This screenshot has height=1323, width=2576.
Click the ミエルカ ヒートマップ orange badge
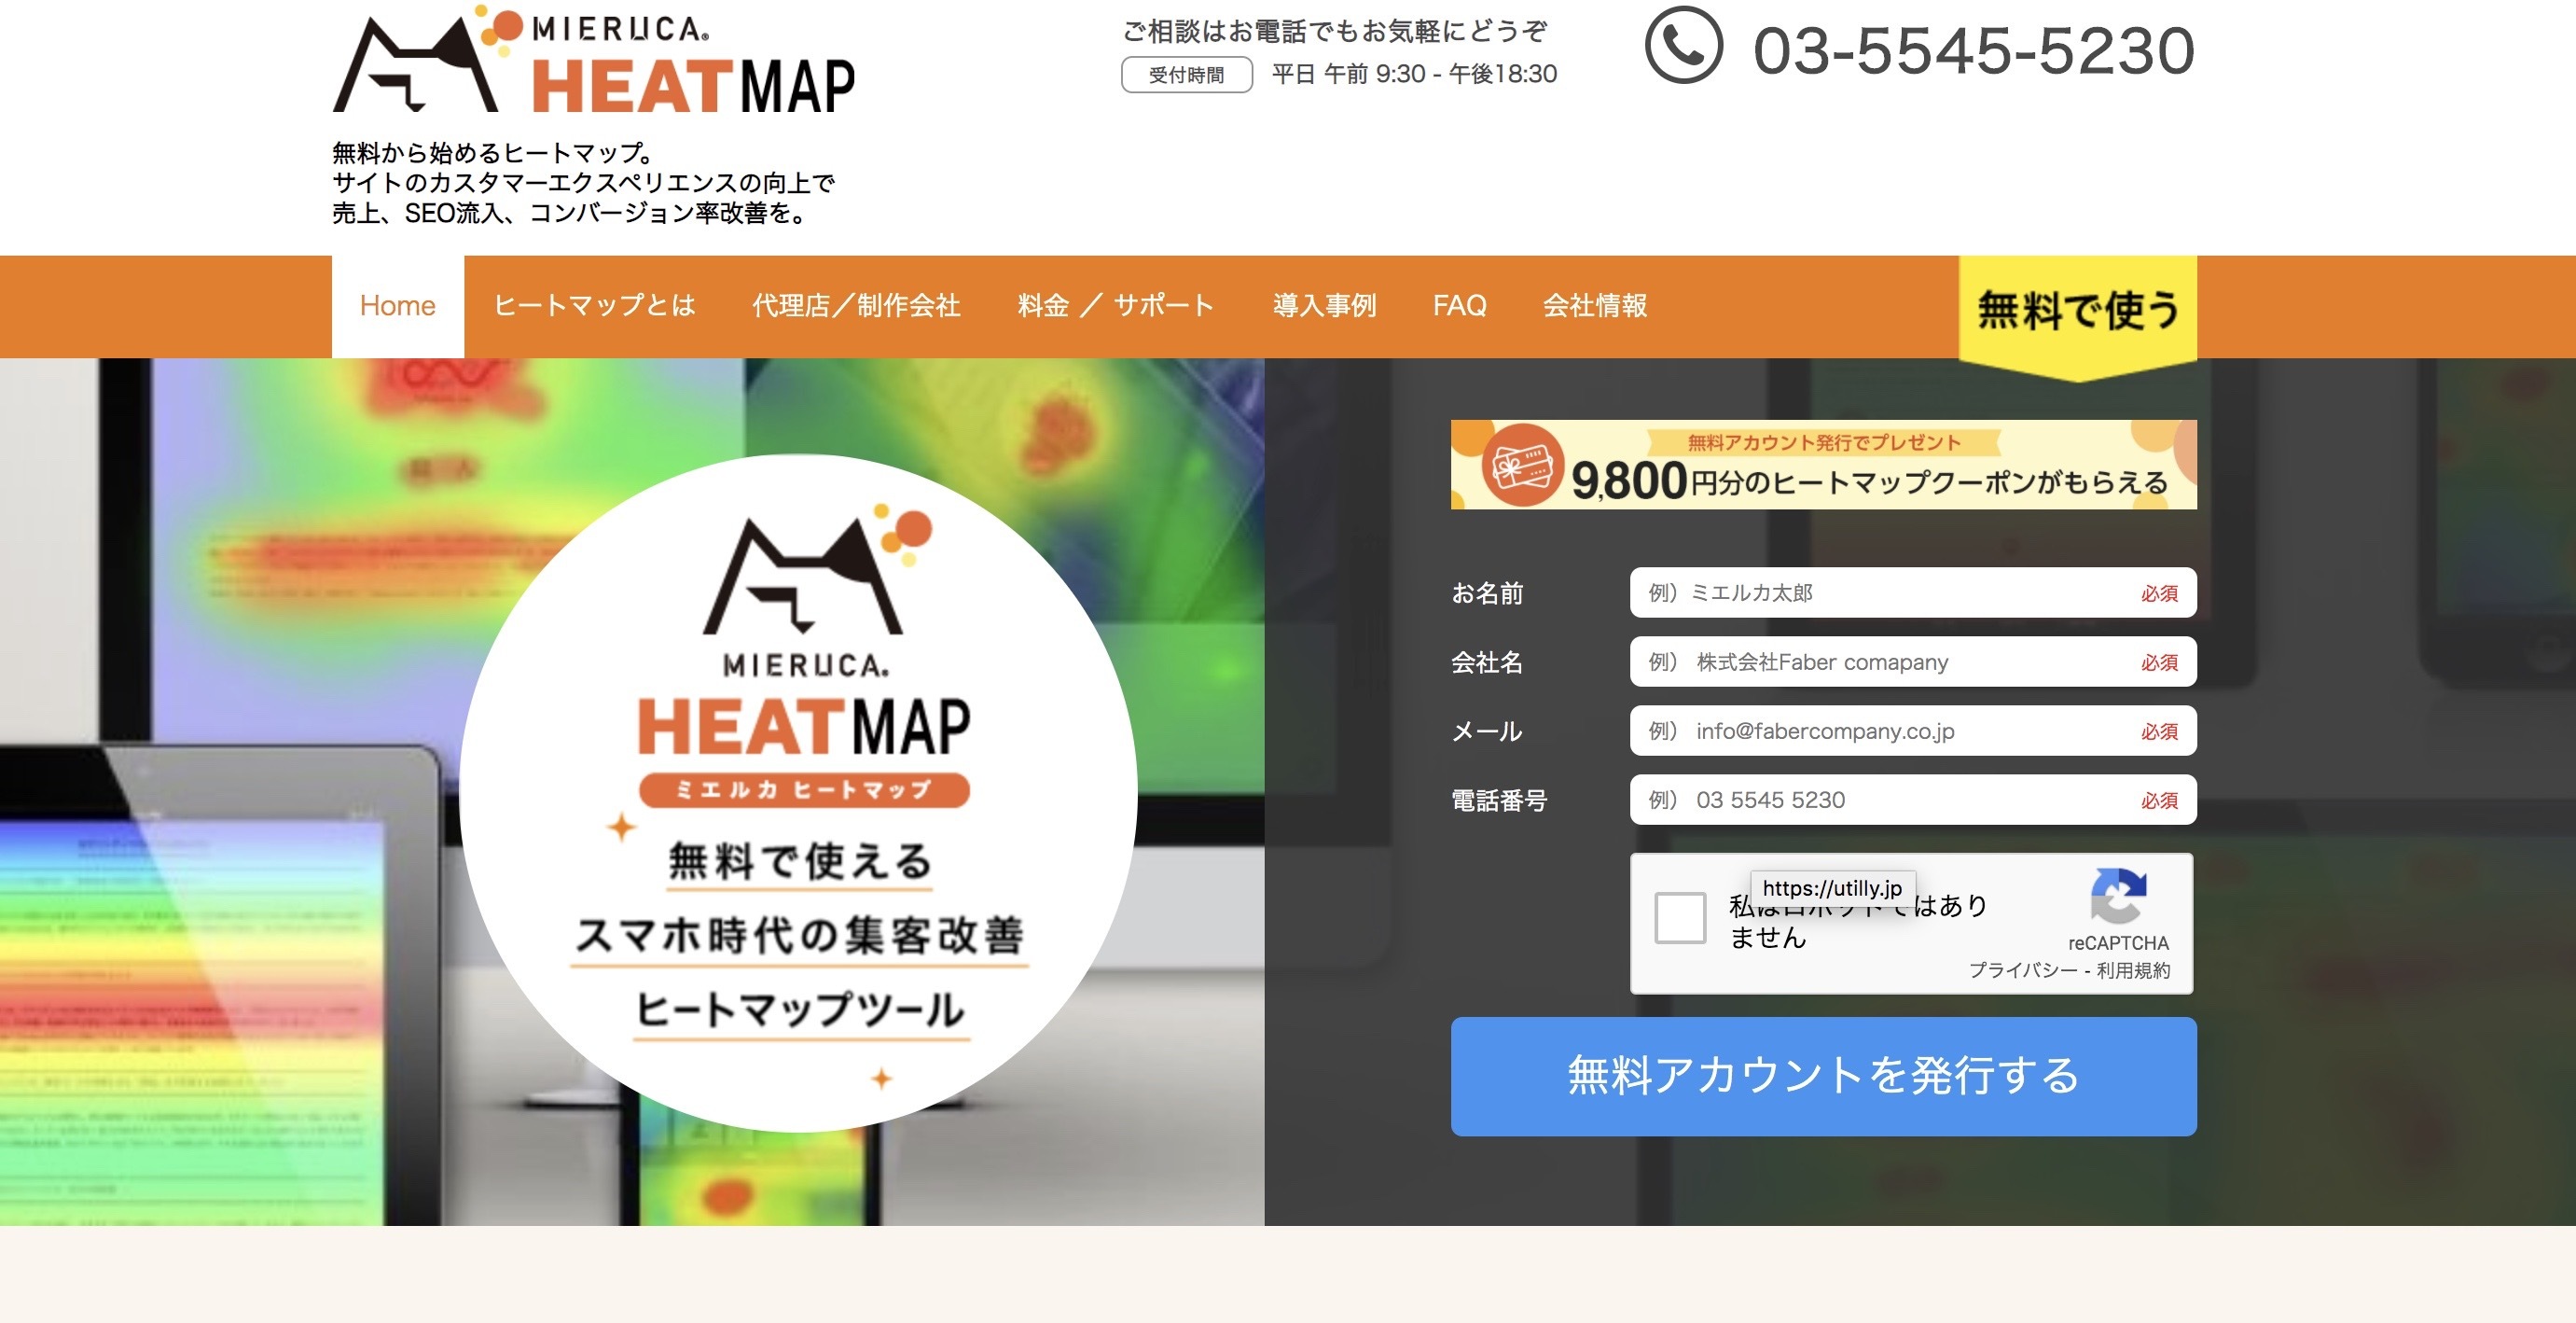[804, 790]
